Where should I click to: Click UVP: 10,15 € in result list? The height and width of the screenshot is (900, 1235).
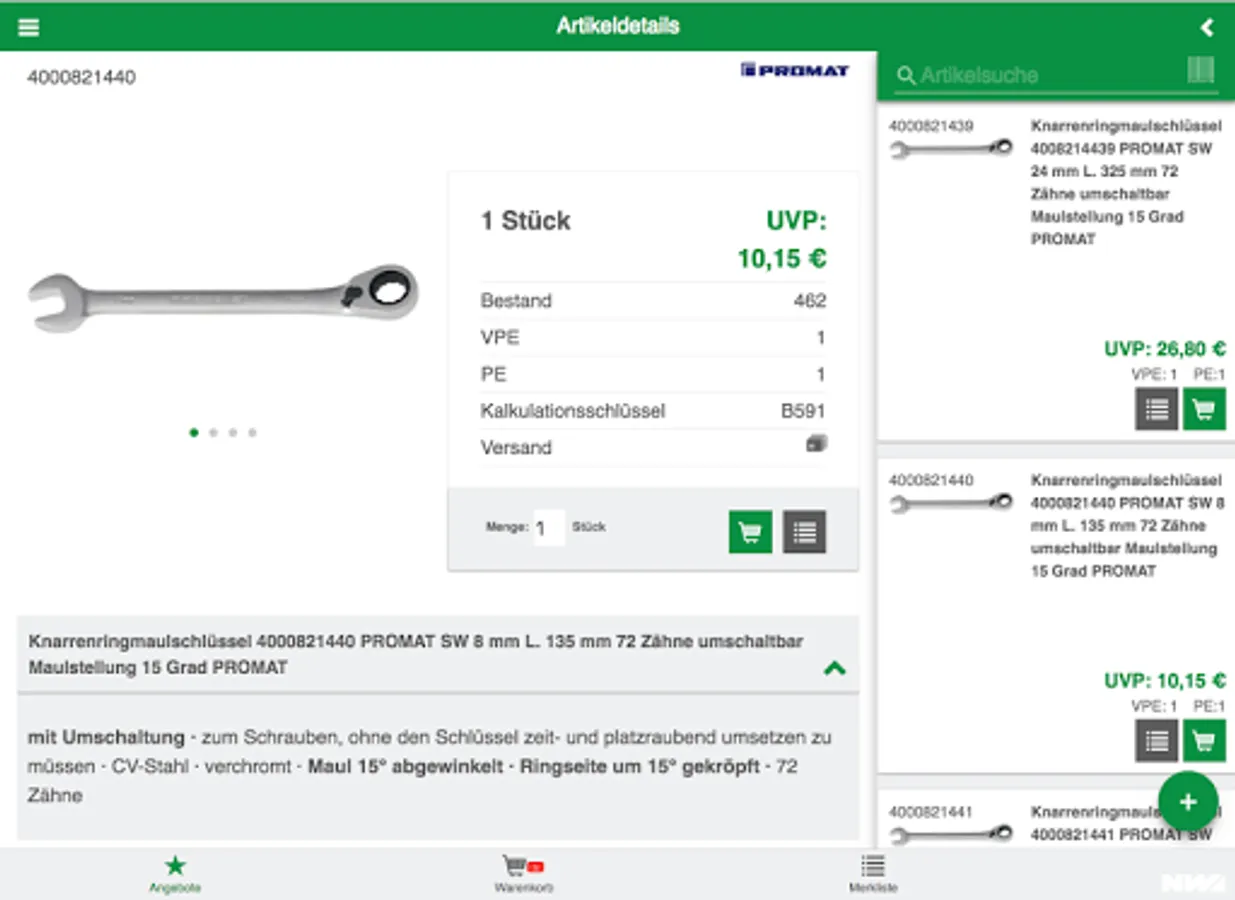(1165, 681)
